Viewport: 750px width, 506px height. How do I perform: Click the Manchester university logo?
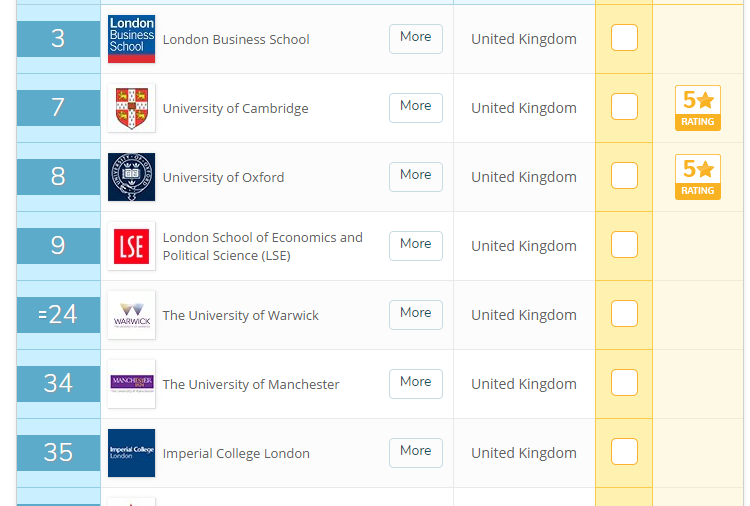tap(131, 384)
